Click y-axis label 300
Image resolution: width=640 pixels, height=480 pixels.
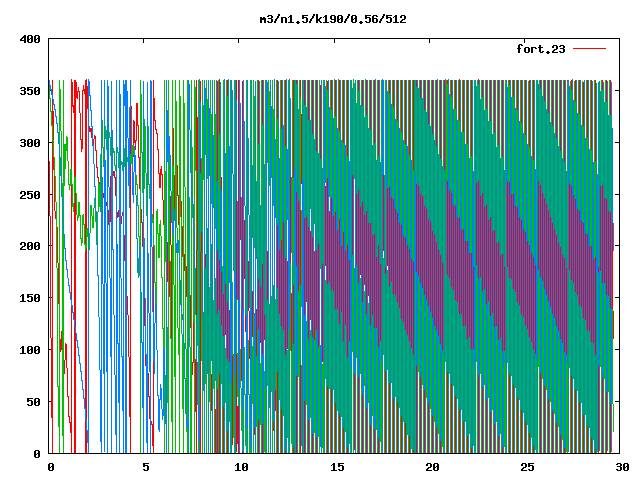pyautogui.click(x=30, y=143)
